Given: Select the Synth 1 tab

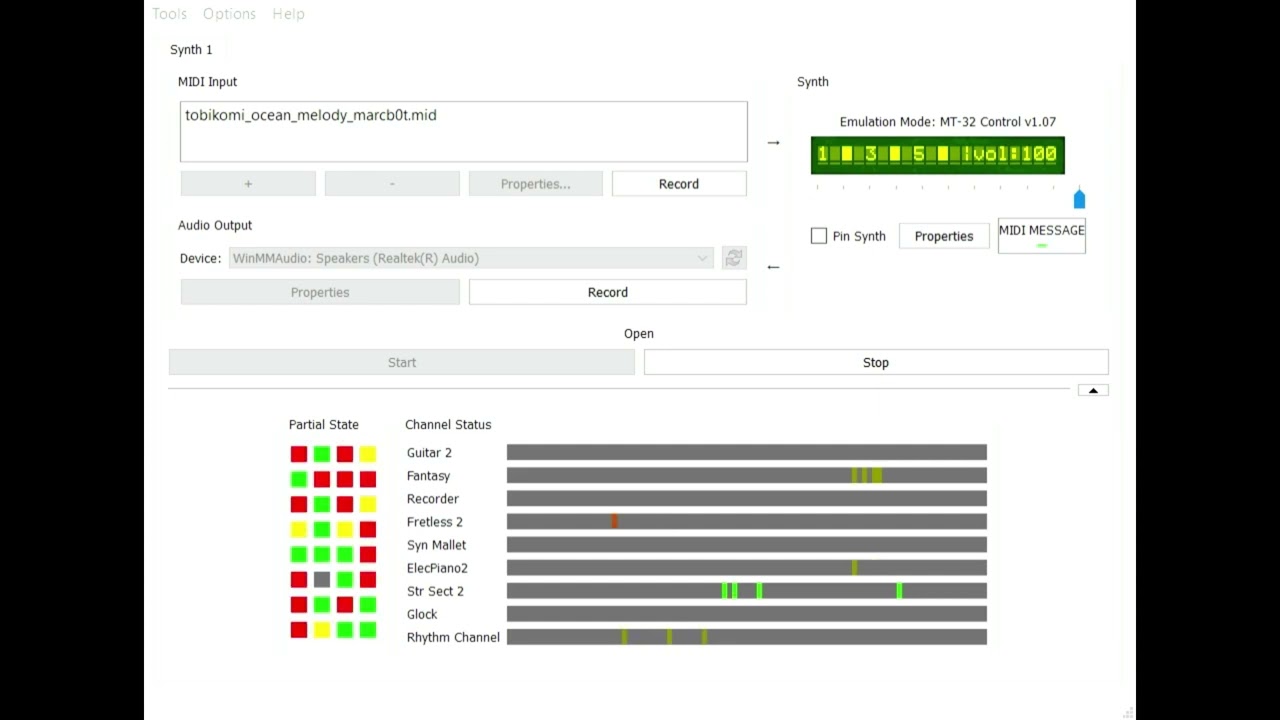Looking at the screenshot, I should (191, 49).
